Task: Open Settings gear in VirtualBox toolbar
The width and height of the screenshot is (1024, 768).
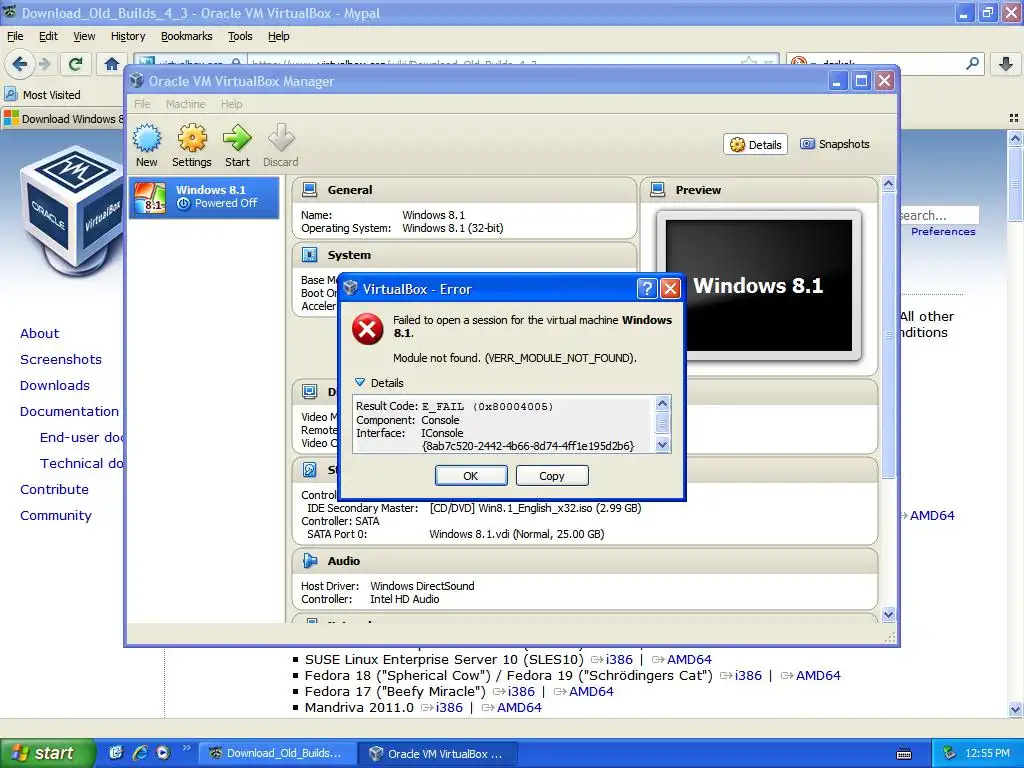Action: click(x=192, y=138)
